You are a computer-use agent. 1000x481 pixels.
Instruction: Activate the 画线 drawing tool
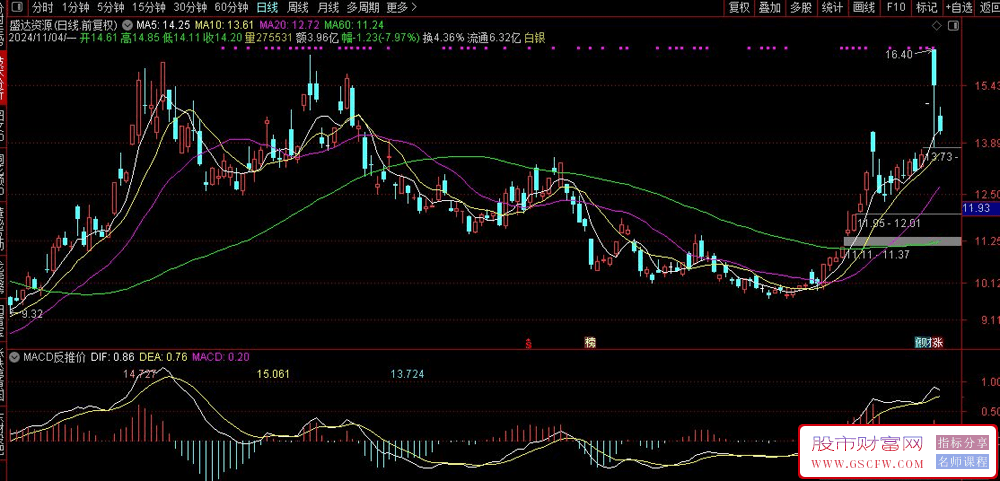tap(864, 8)
